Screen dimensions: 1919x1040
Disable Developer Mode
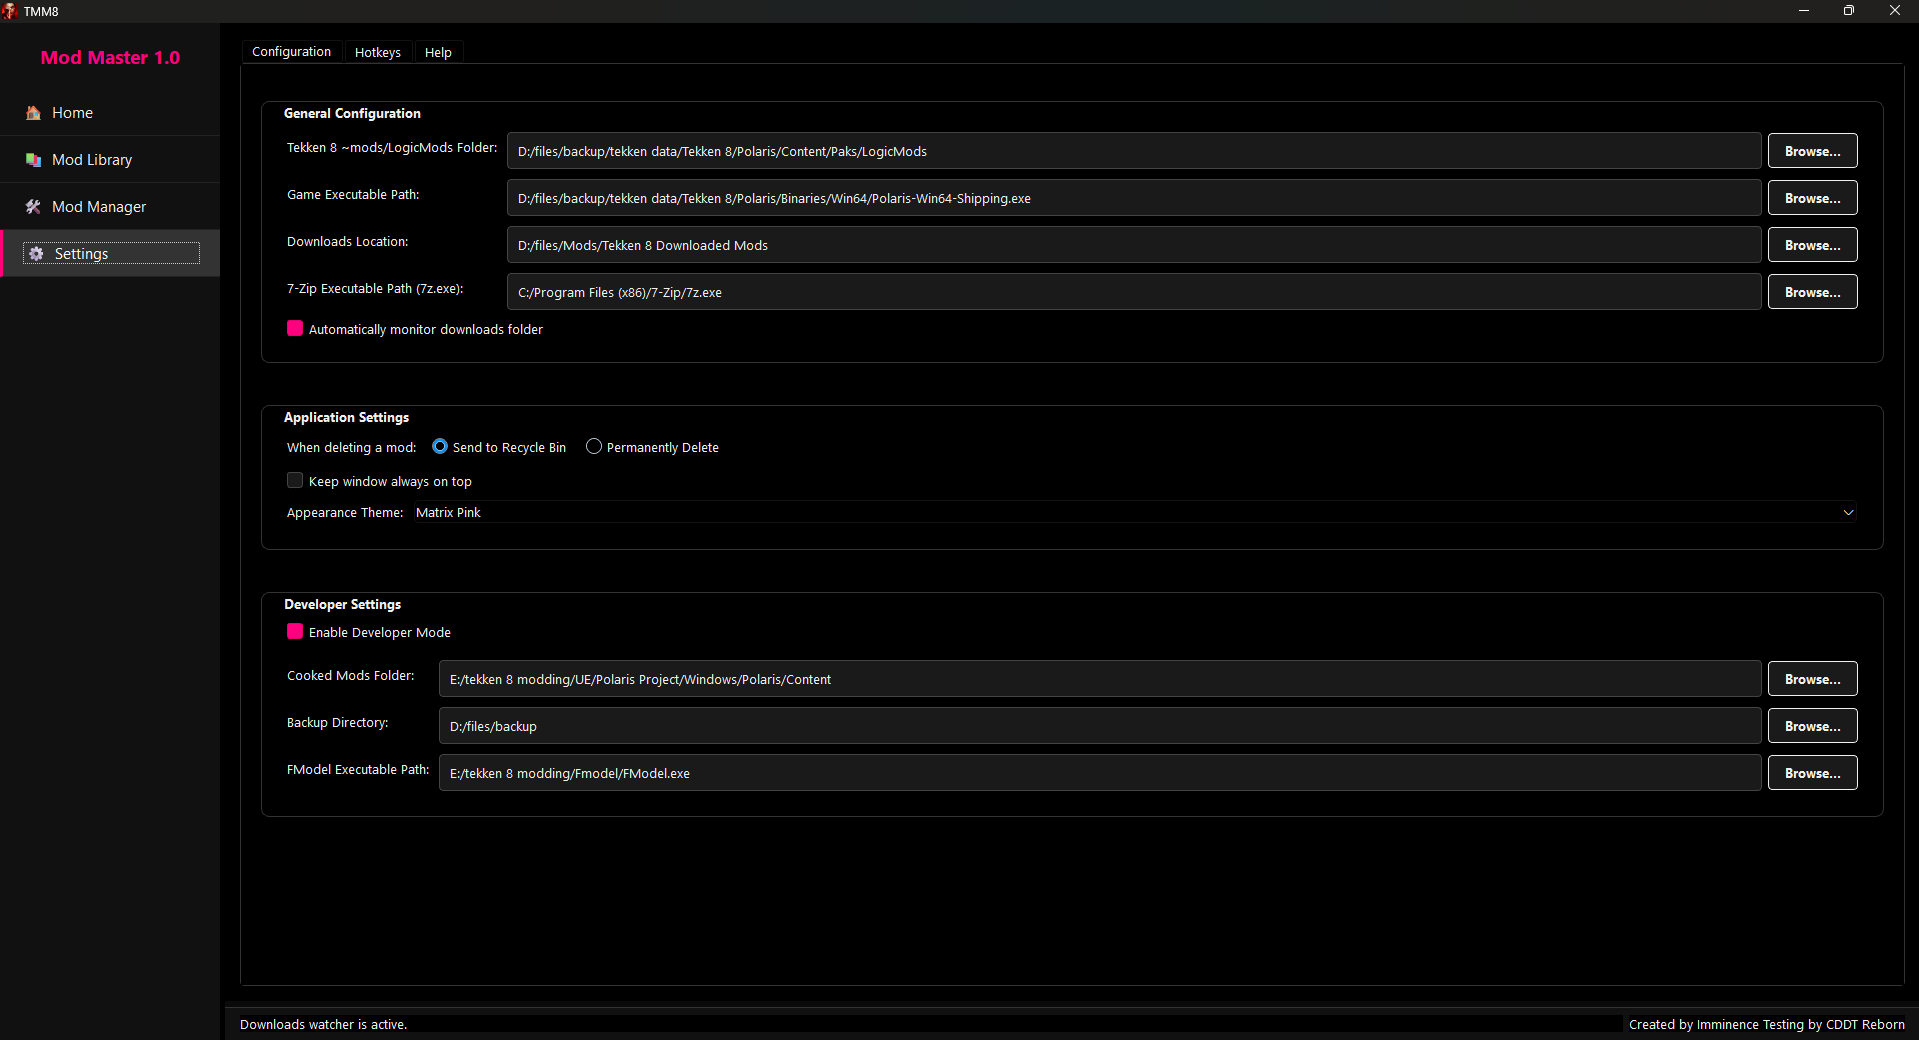[x=294, y=631]
